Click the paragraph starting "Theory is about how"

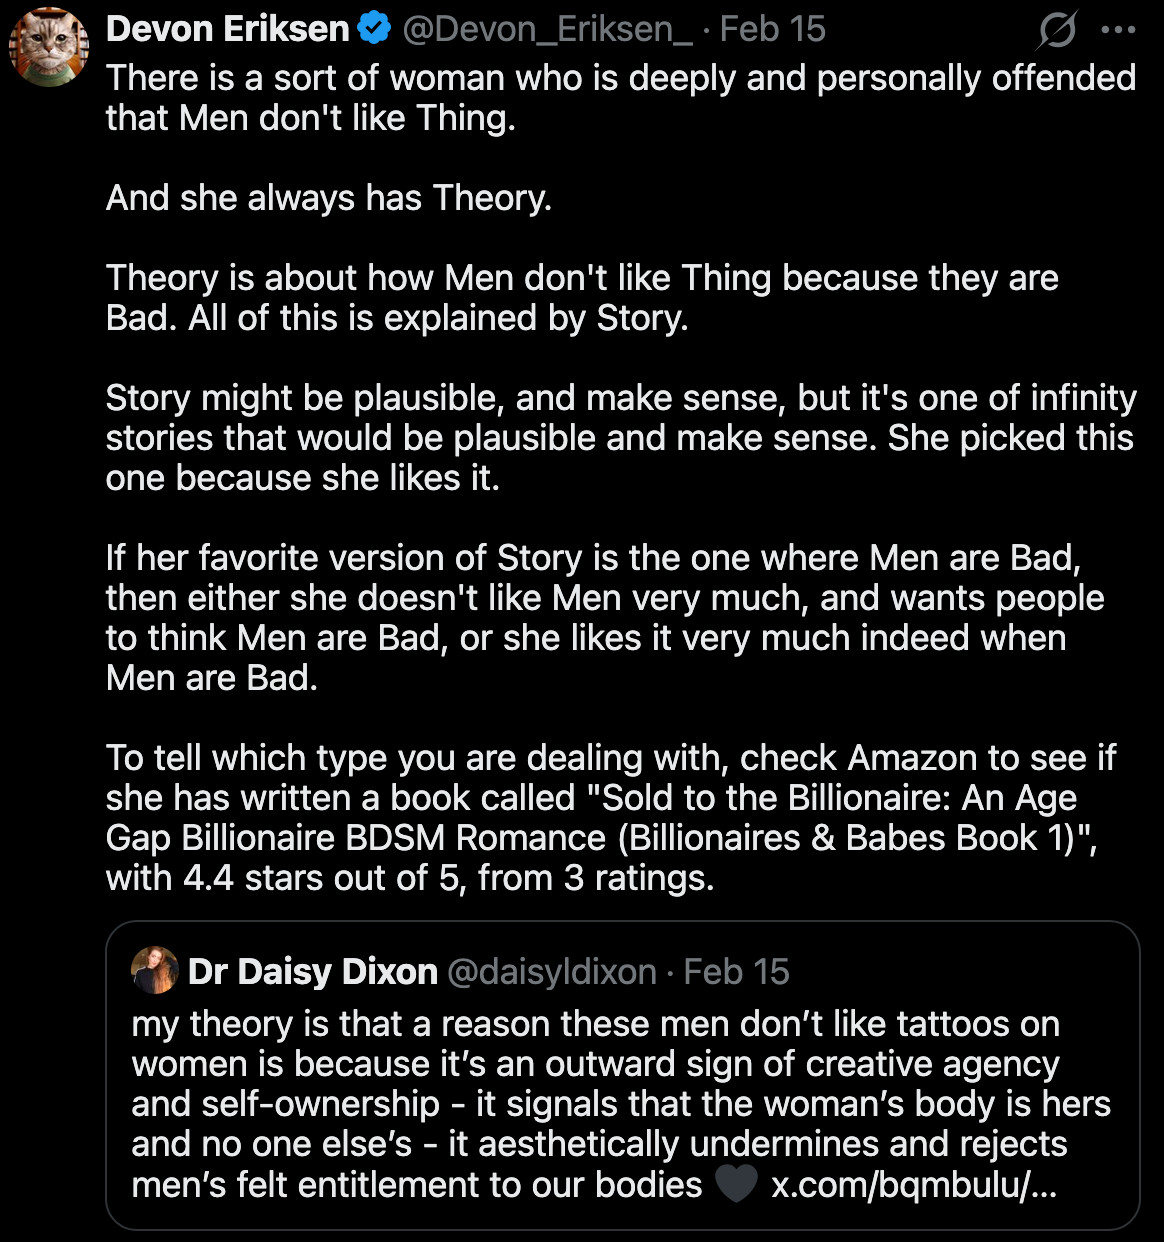point(582,298)
